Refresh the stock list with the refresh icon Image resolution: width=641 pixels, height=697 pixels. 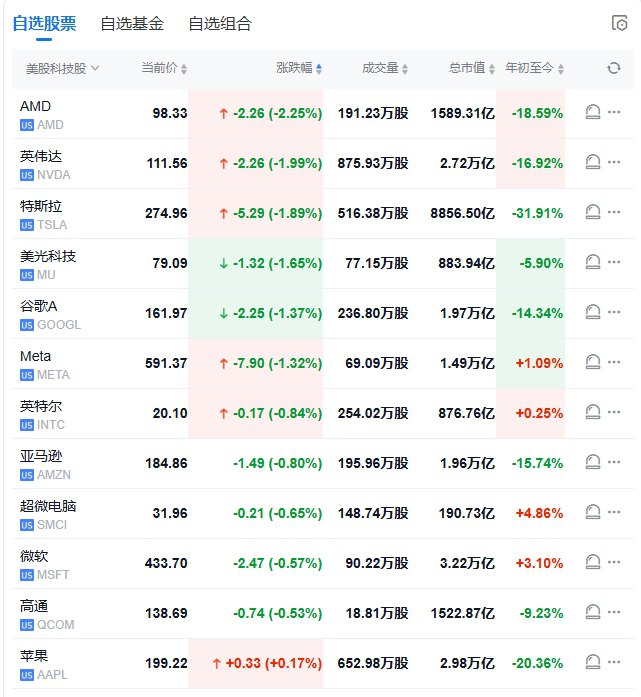[614, 68]
